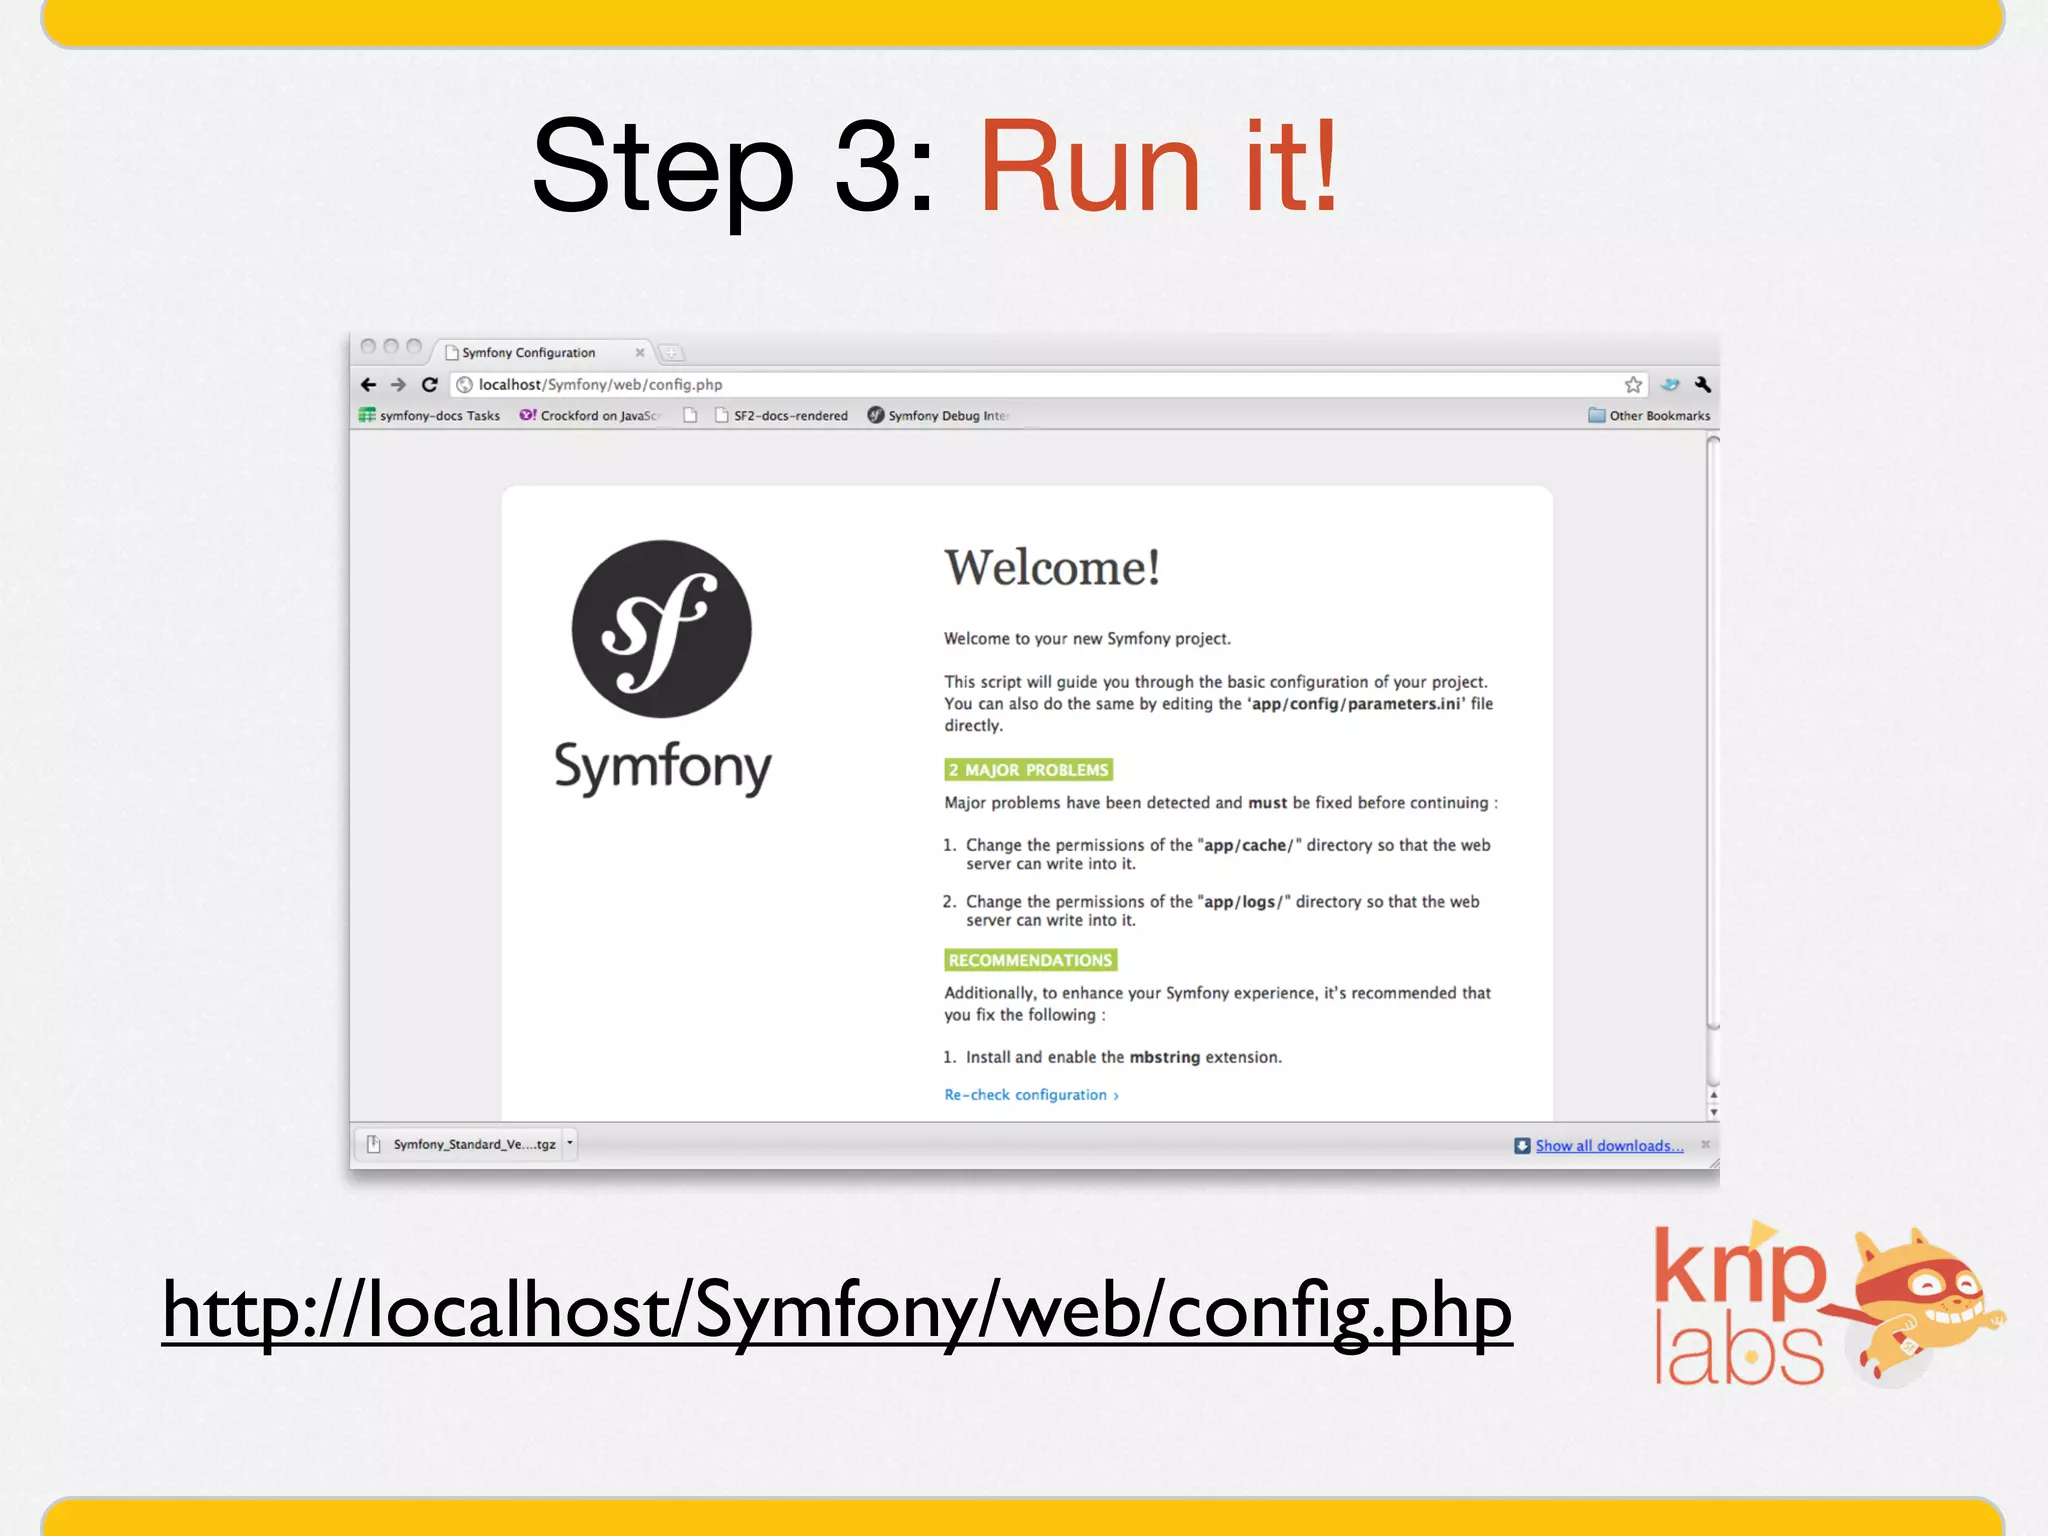
Task: Click the slide's localhost config.php URL link
Action: pyautogui.click(x=837, y=1312)
